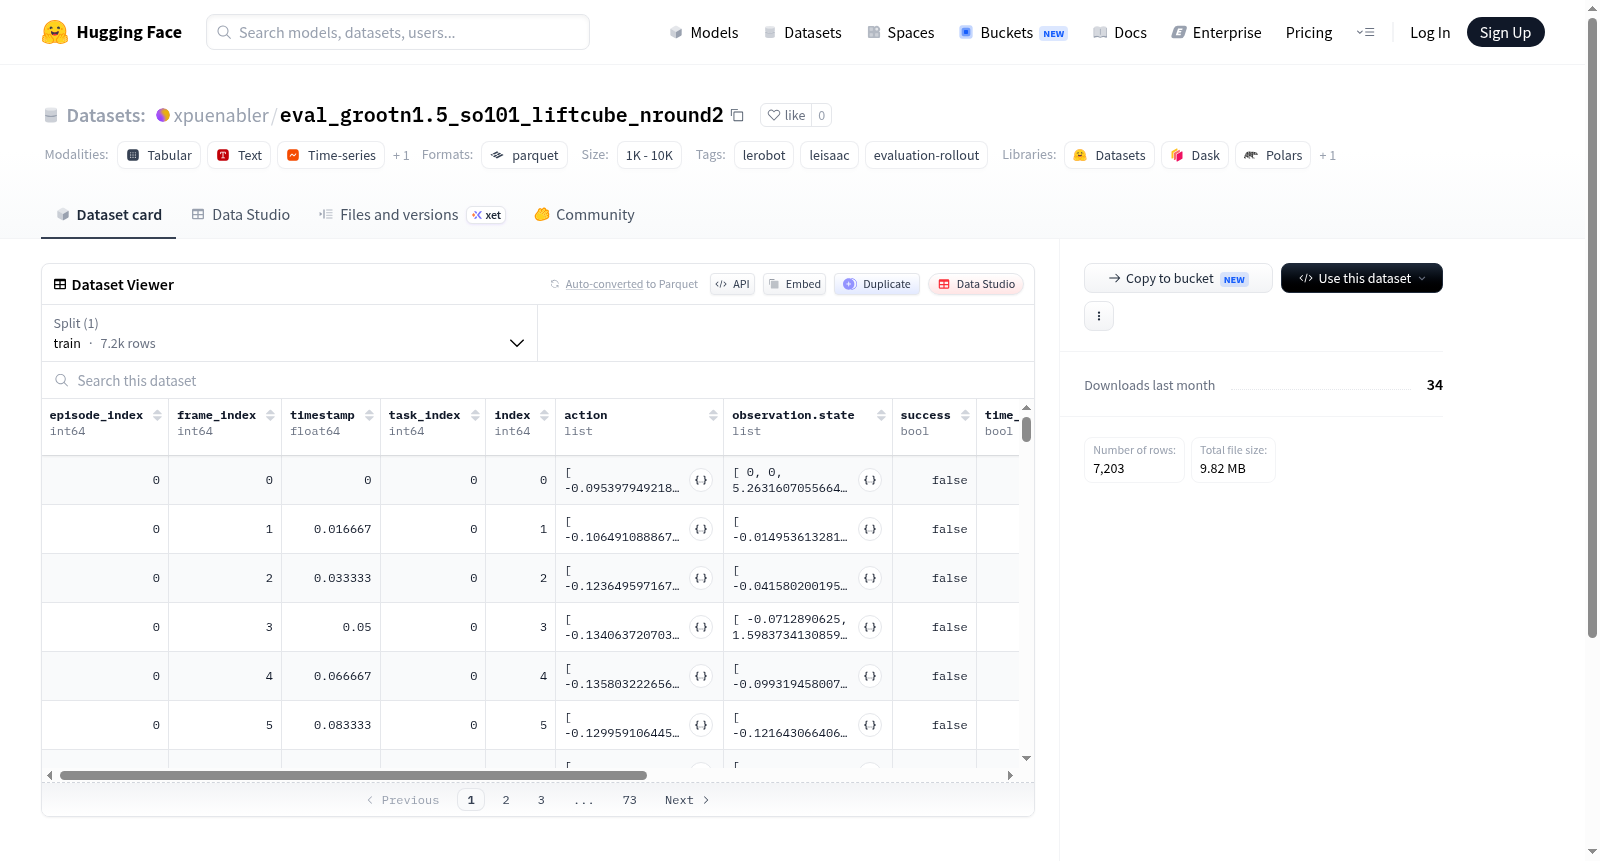Click the Log In link
The image size is (1600, 861).
click(1430, 32)
